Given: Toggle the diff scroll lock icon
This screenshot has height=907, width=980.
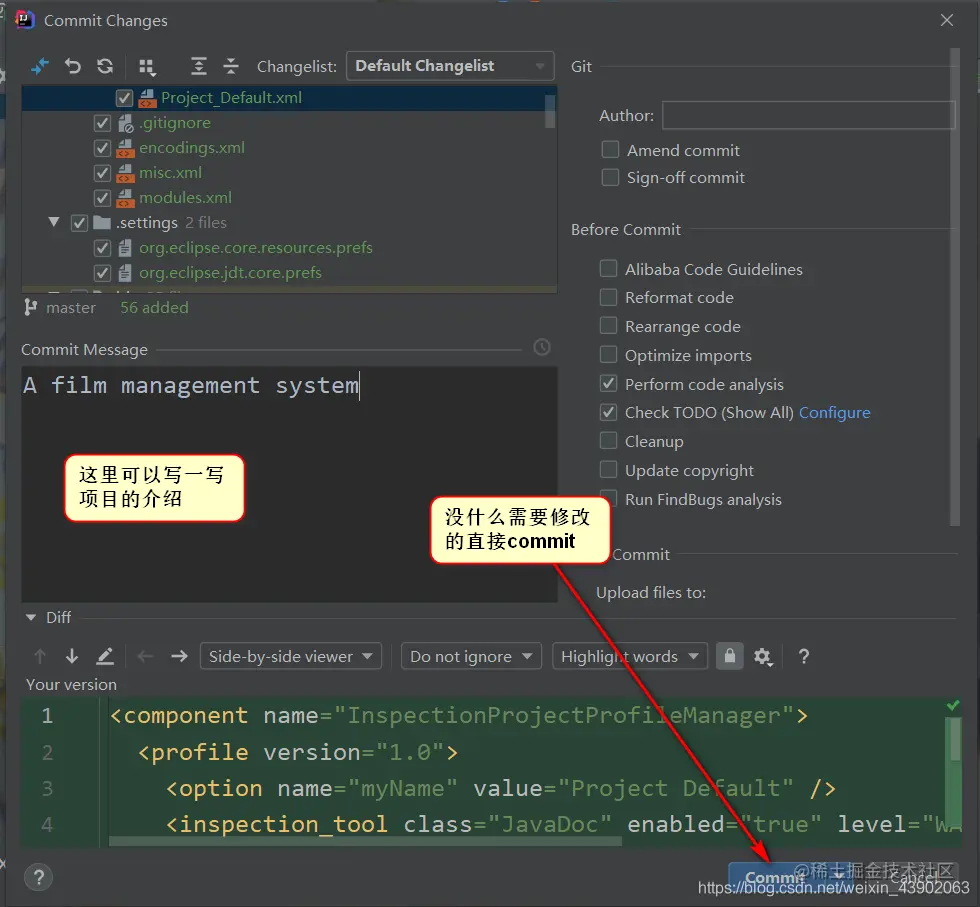Looking at the screenshot, I should (729, 656).
